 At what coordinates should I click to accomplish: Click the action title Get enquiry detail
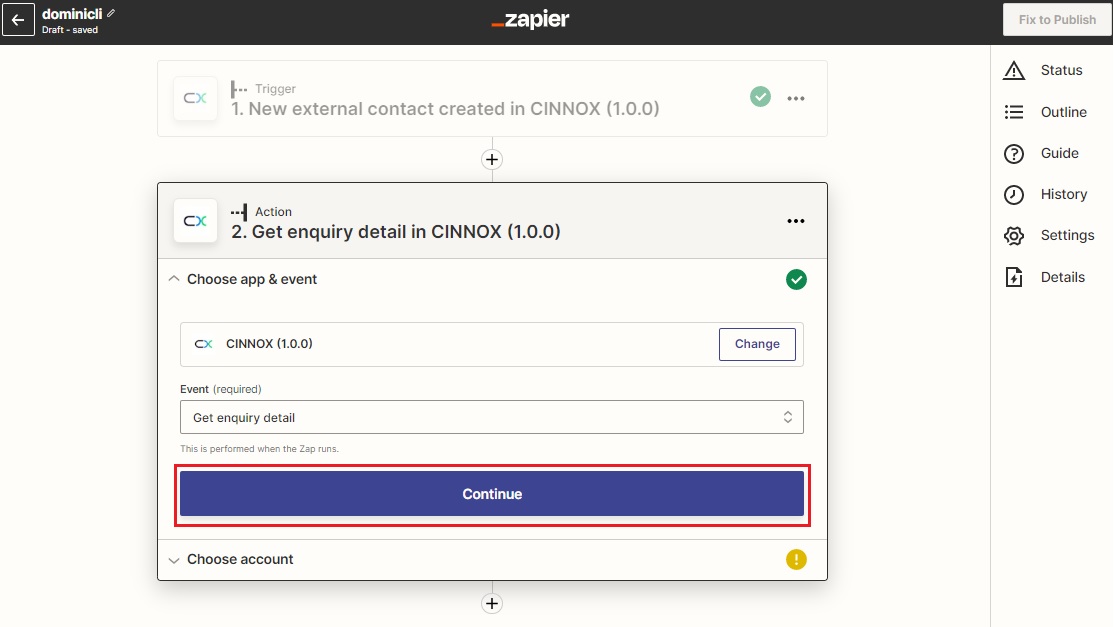395,232
